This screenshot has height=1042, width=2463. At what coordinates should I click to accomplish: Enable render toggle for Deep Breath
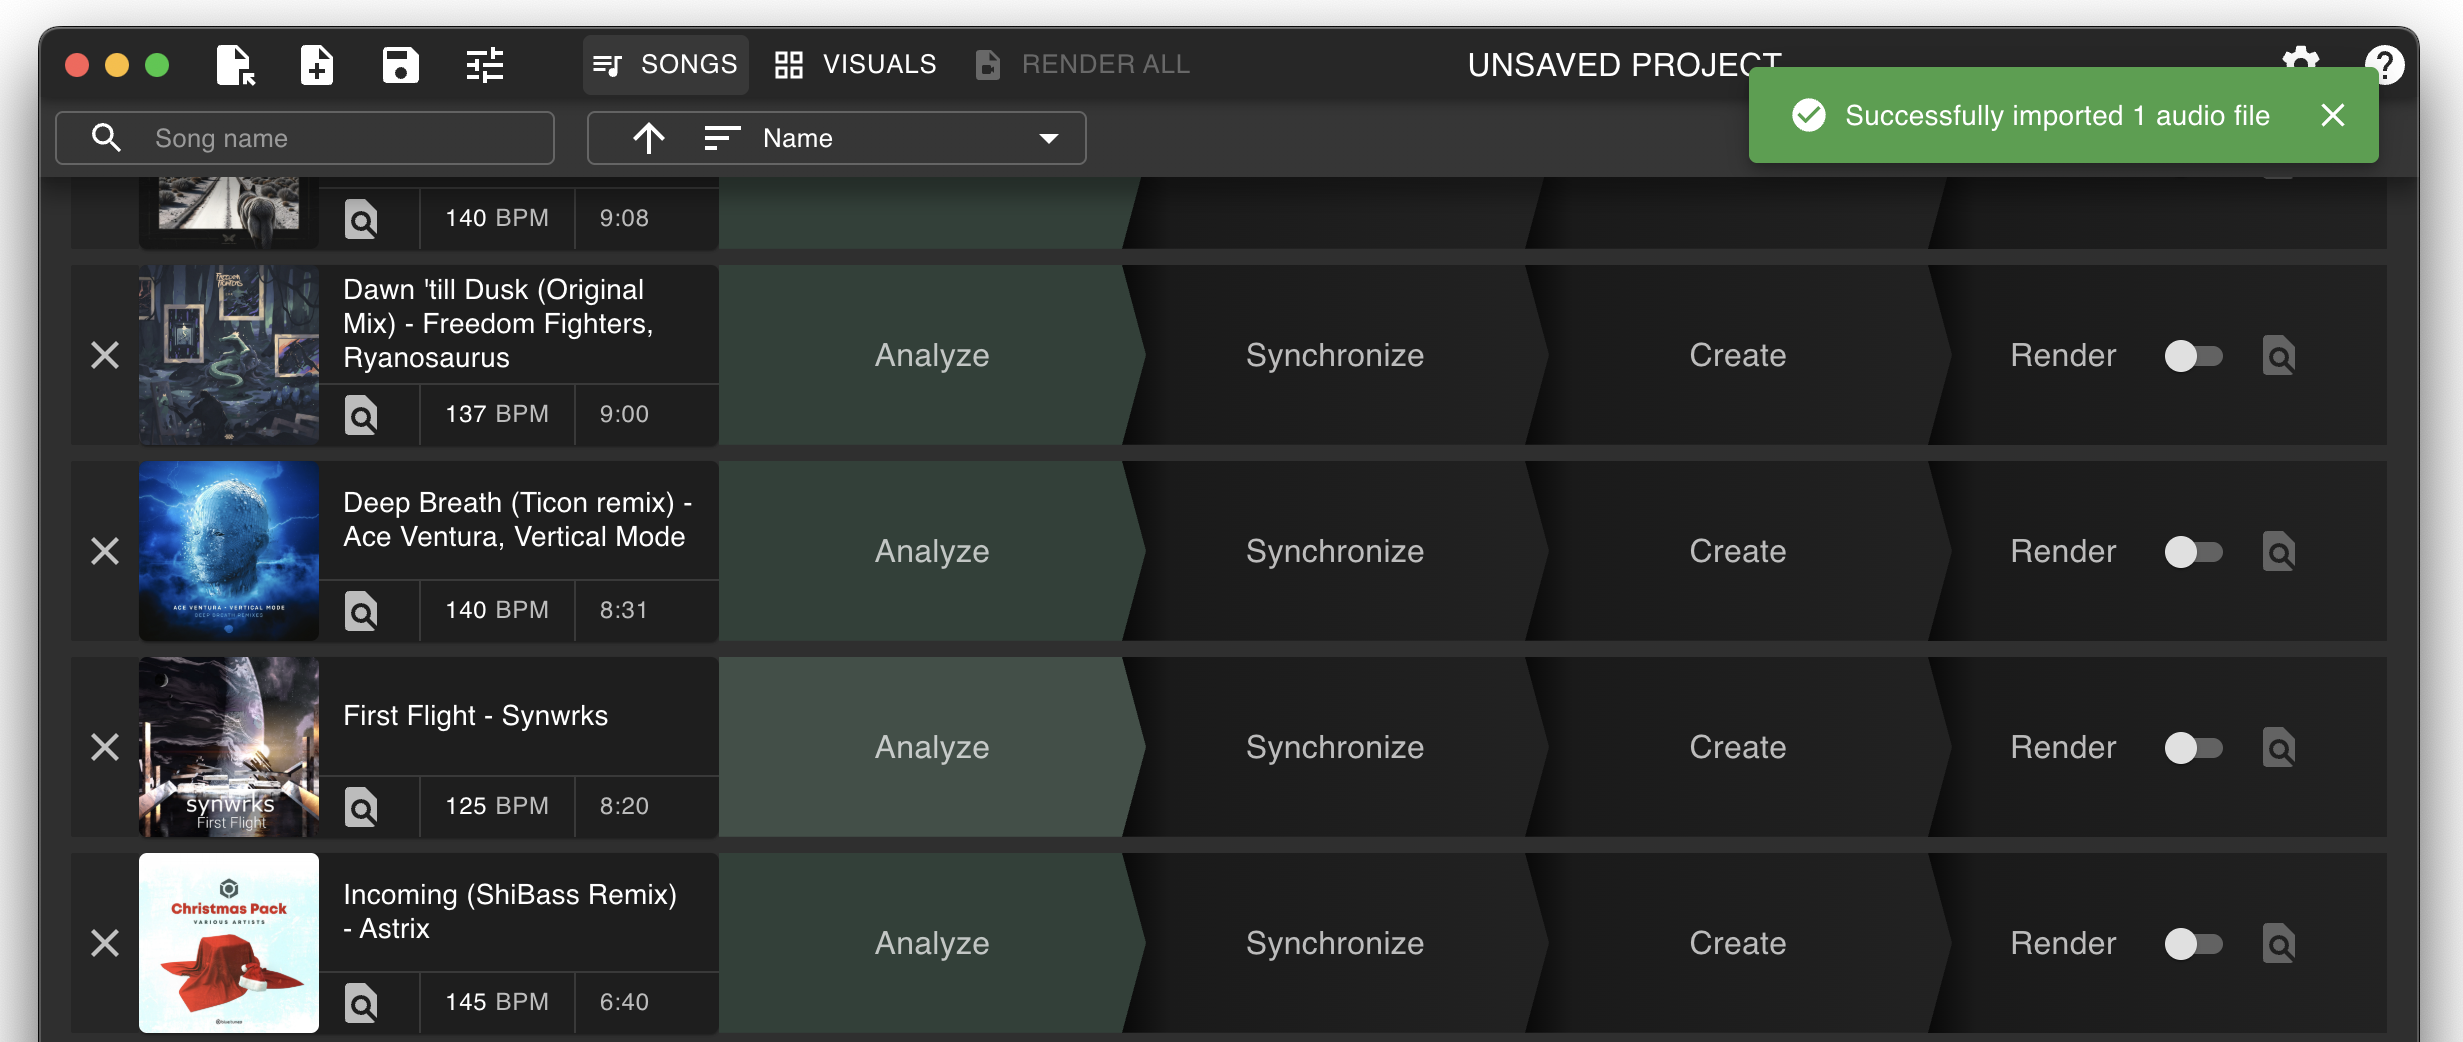point(2194,551)
